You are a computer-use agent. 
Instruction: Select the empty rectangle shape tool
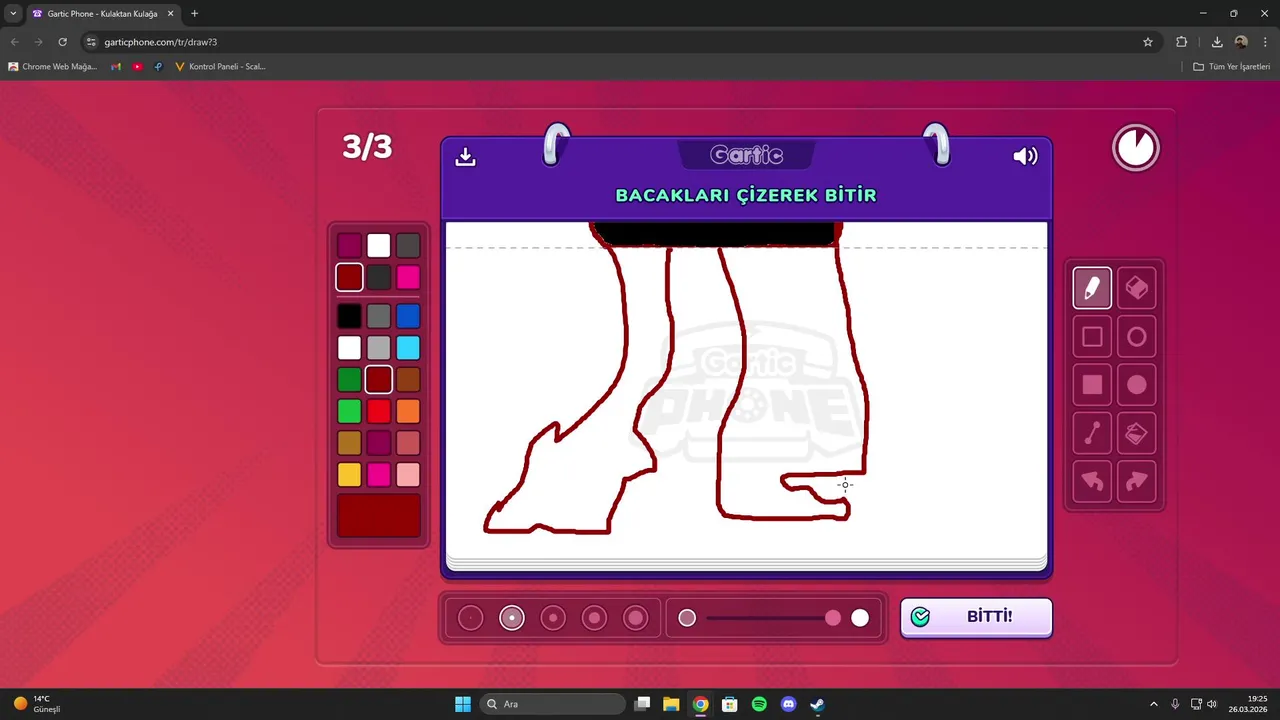pyautogui.click(x=1092, y=337)
